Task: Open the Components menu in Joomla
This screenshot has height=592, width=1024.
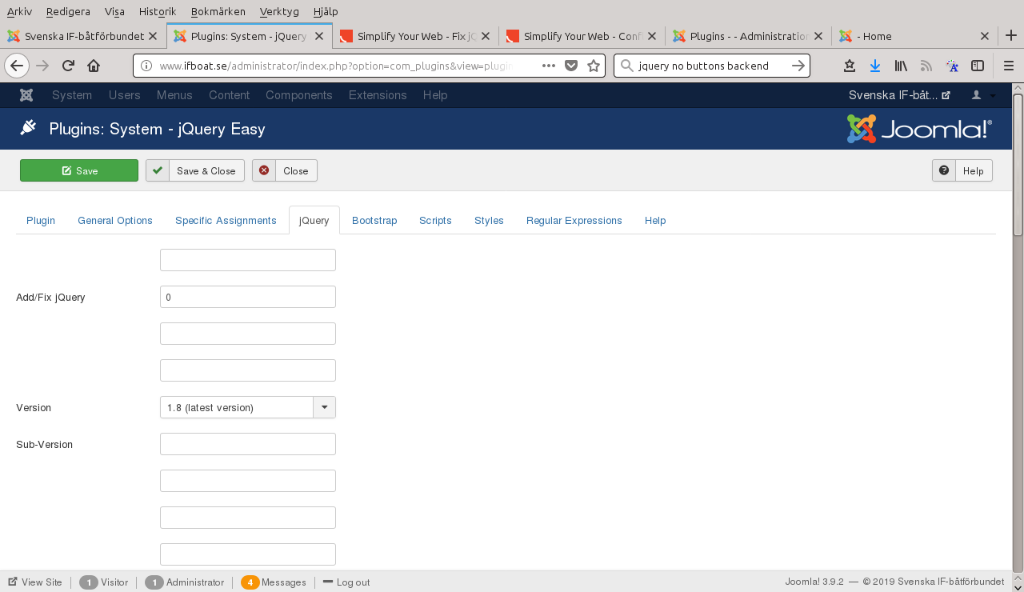Action: (x=298, y=95)
